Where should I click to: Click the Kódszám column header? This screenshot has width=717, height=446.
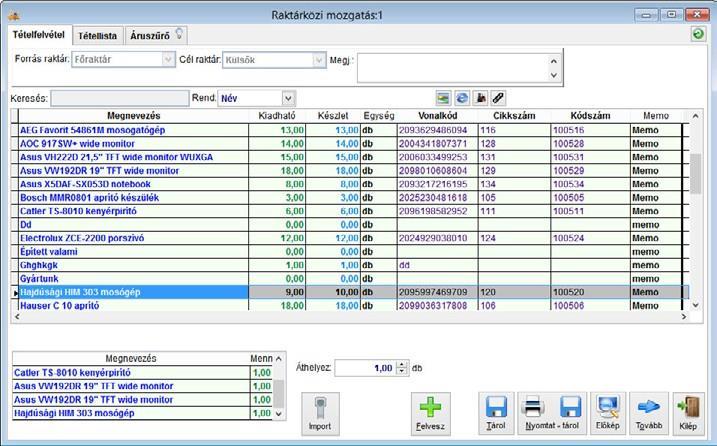point(590,116)
